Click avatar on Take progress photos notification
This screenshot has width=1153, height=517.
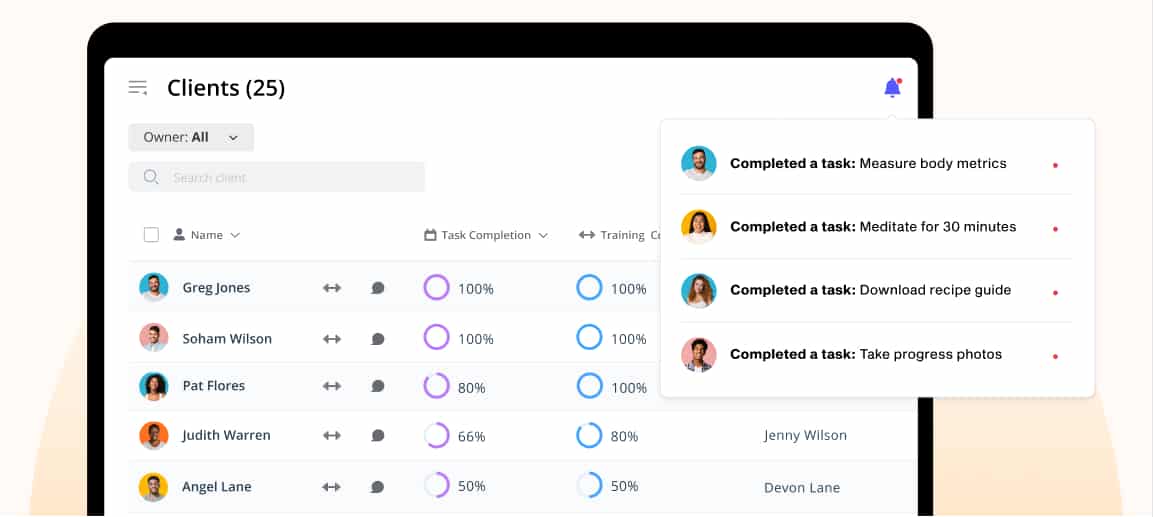[699, 354]
